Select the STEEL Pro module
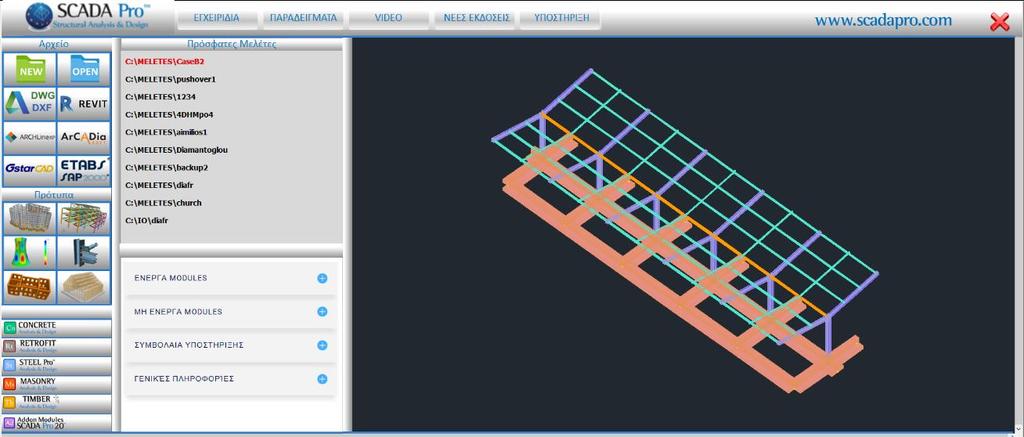The image size is (1024, 437). click(57, 365)
